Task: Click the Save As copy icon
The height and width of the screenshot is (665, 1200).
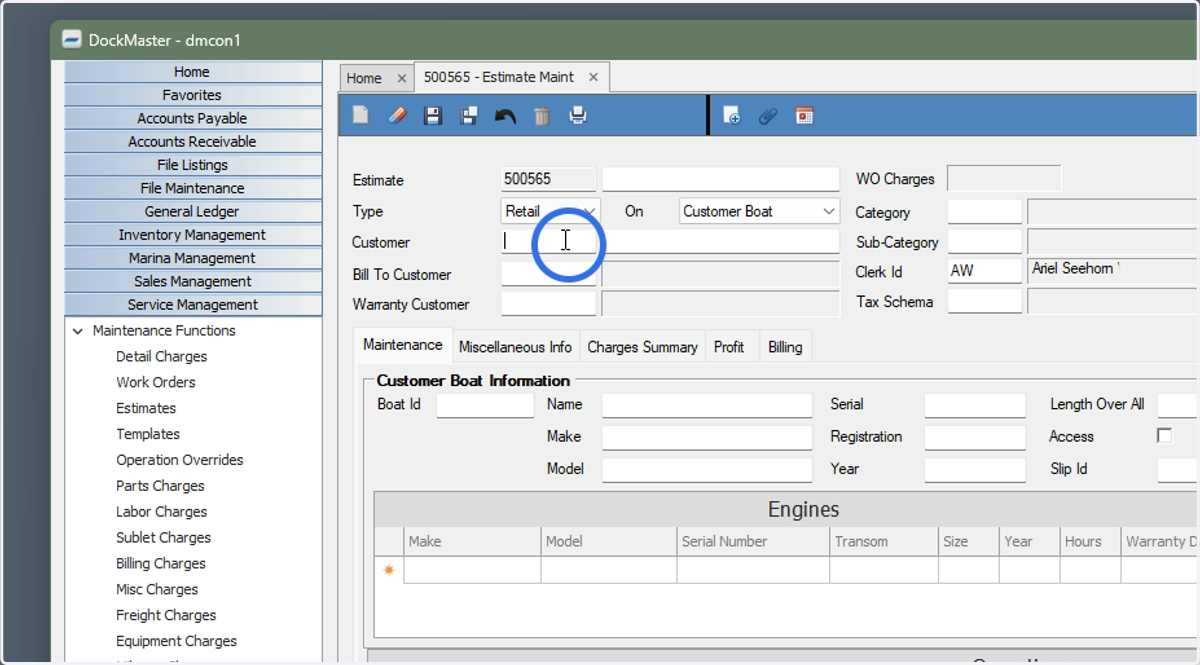Action: pos(469,116)
